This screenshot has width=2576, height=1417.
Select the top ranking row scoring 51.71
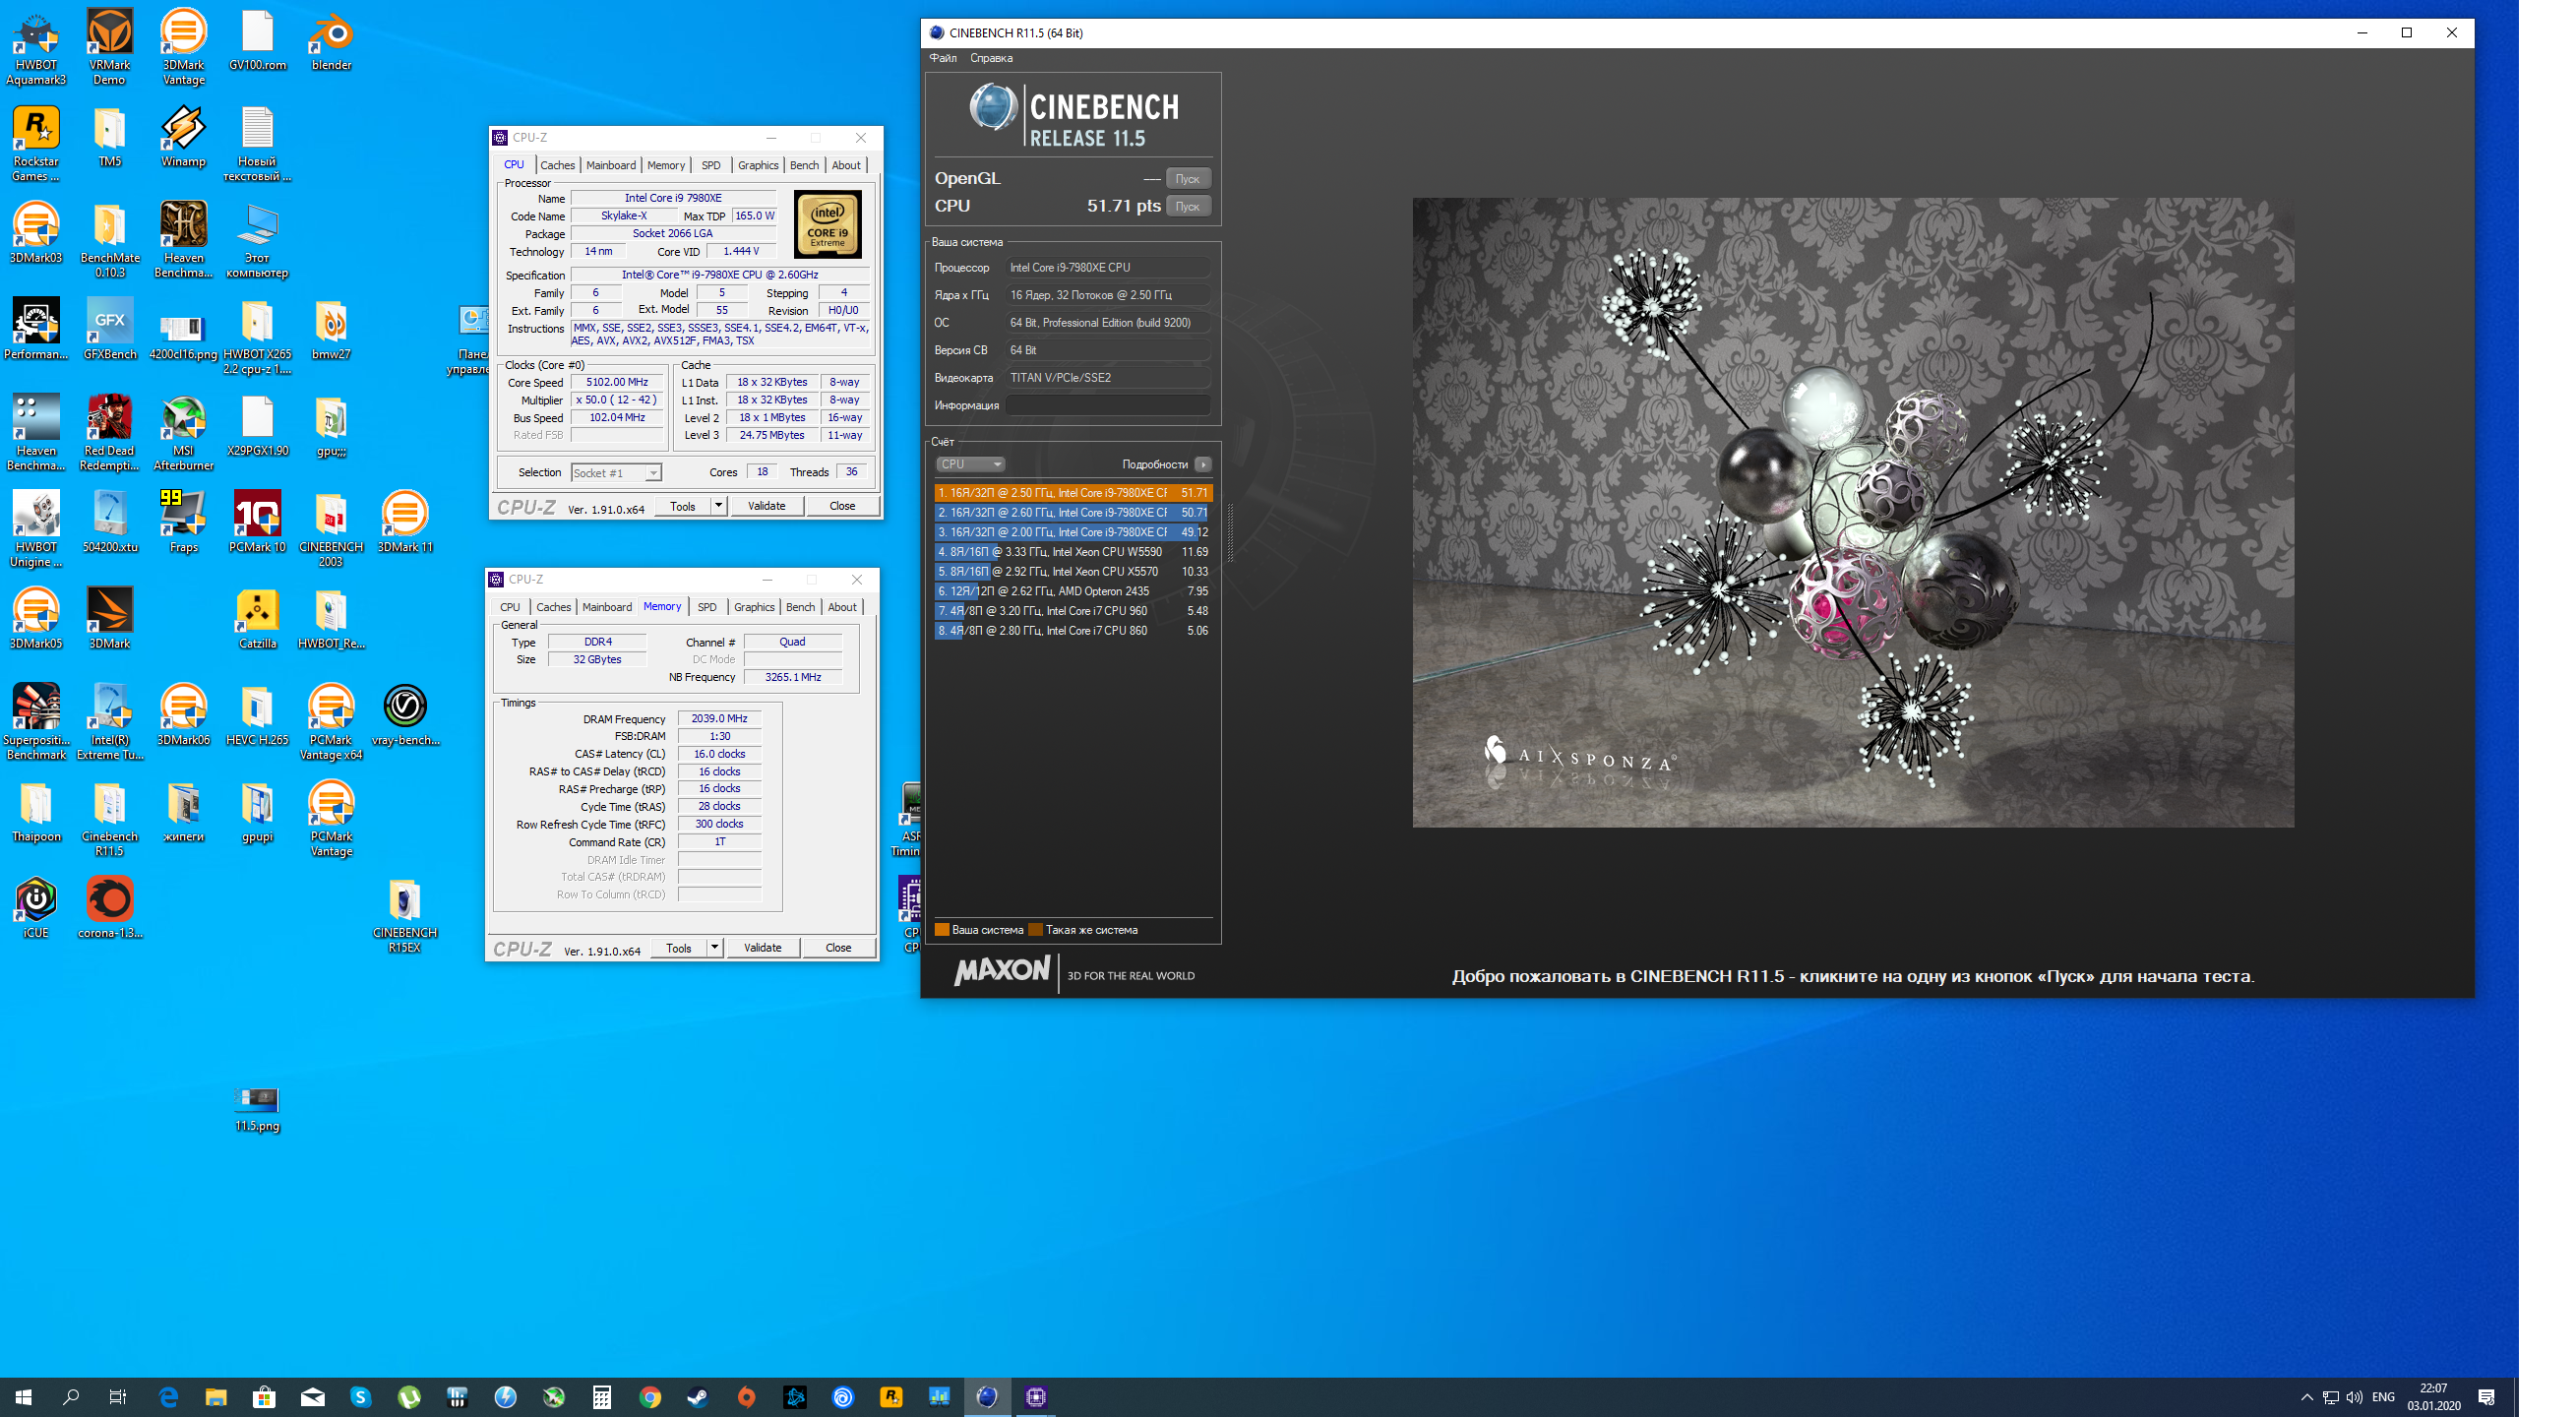(1073, 493)
